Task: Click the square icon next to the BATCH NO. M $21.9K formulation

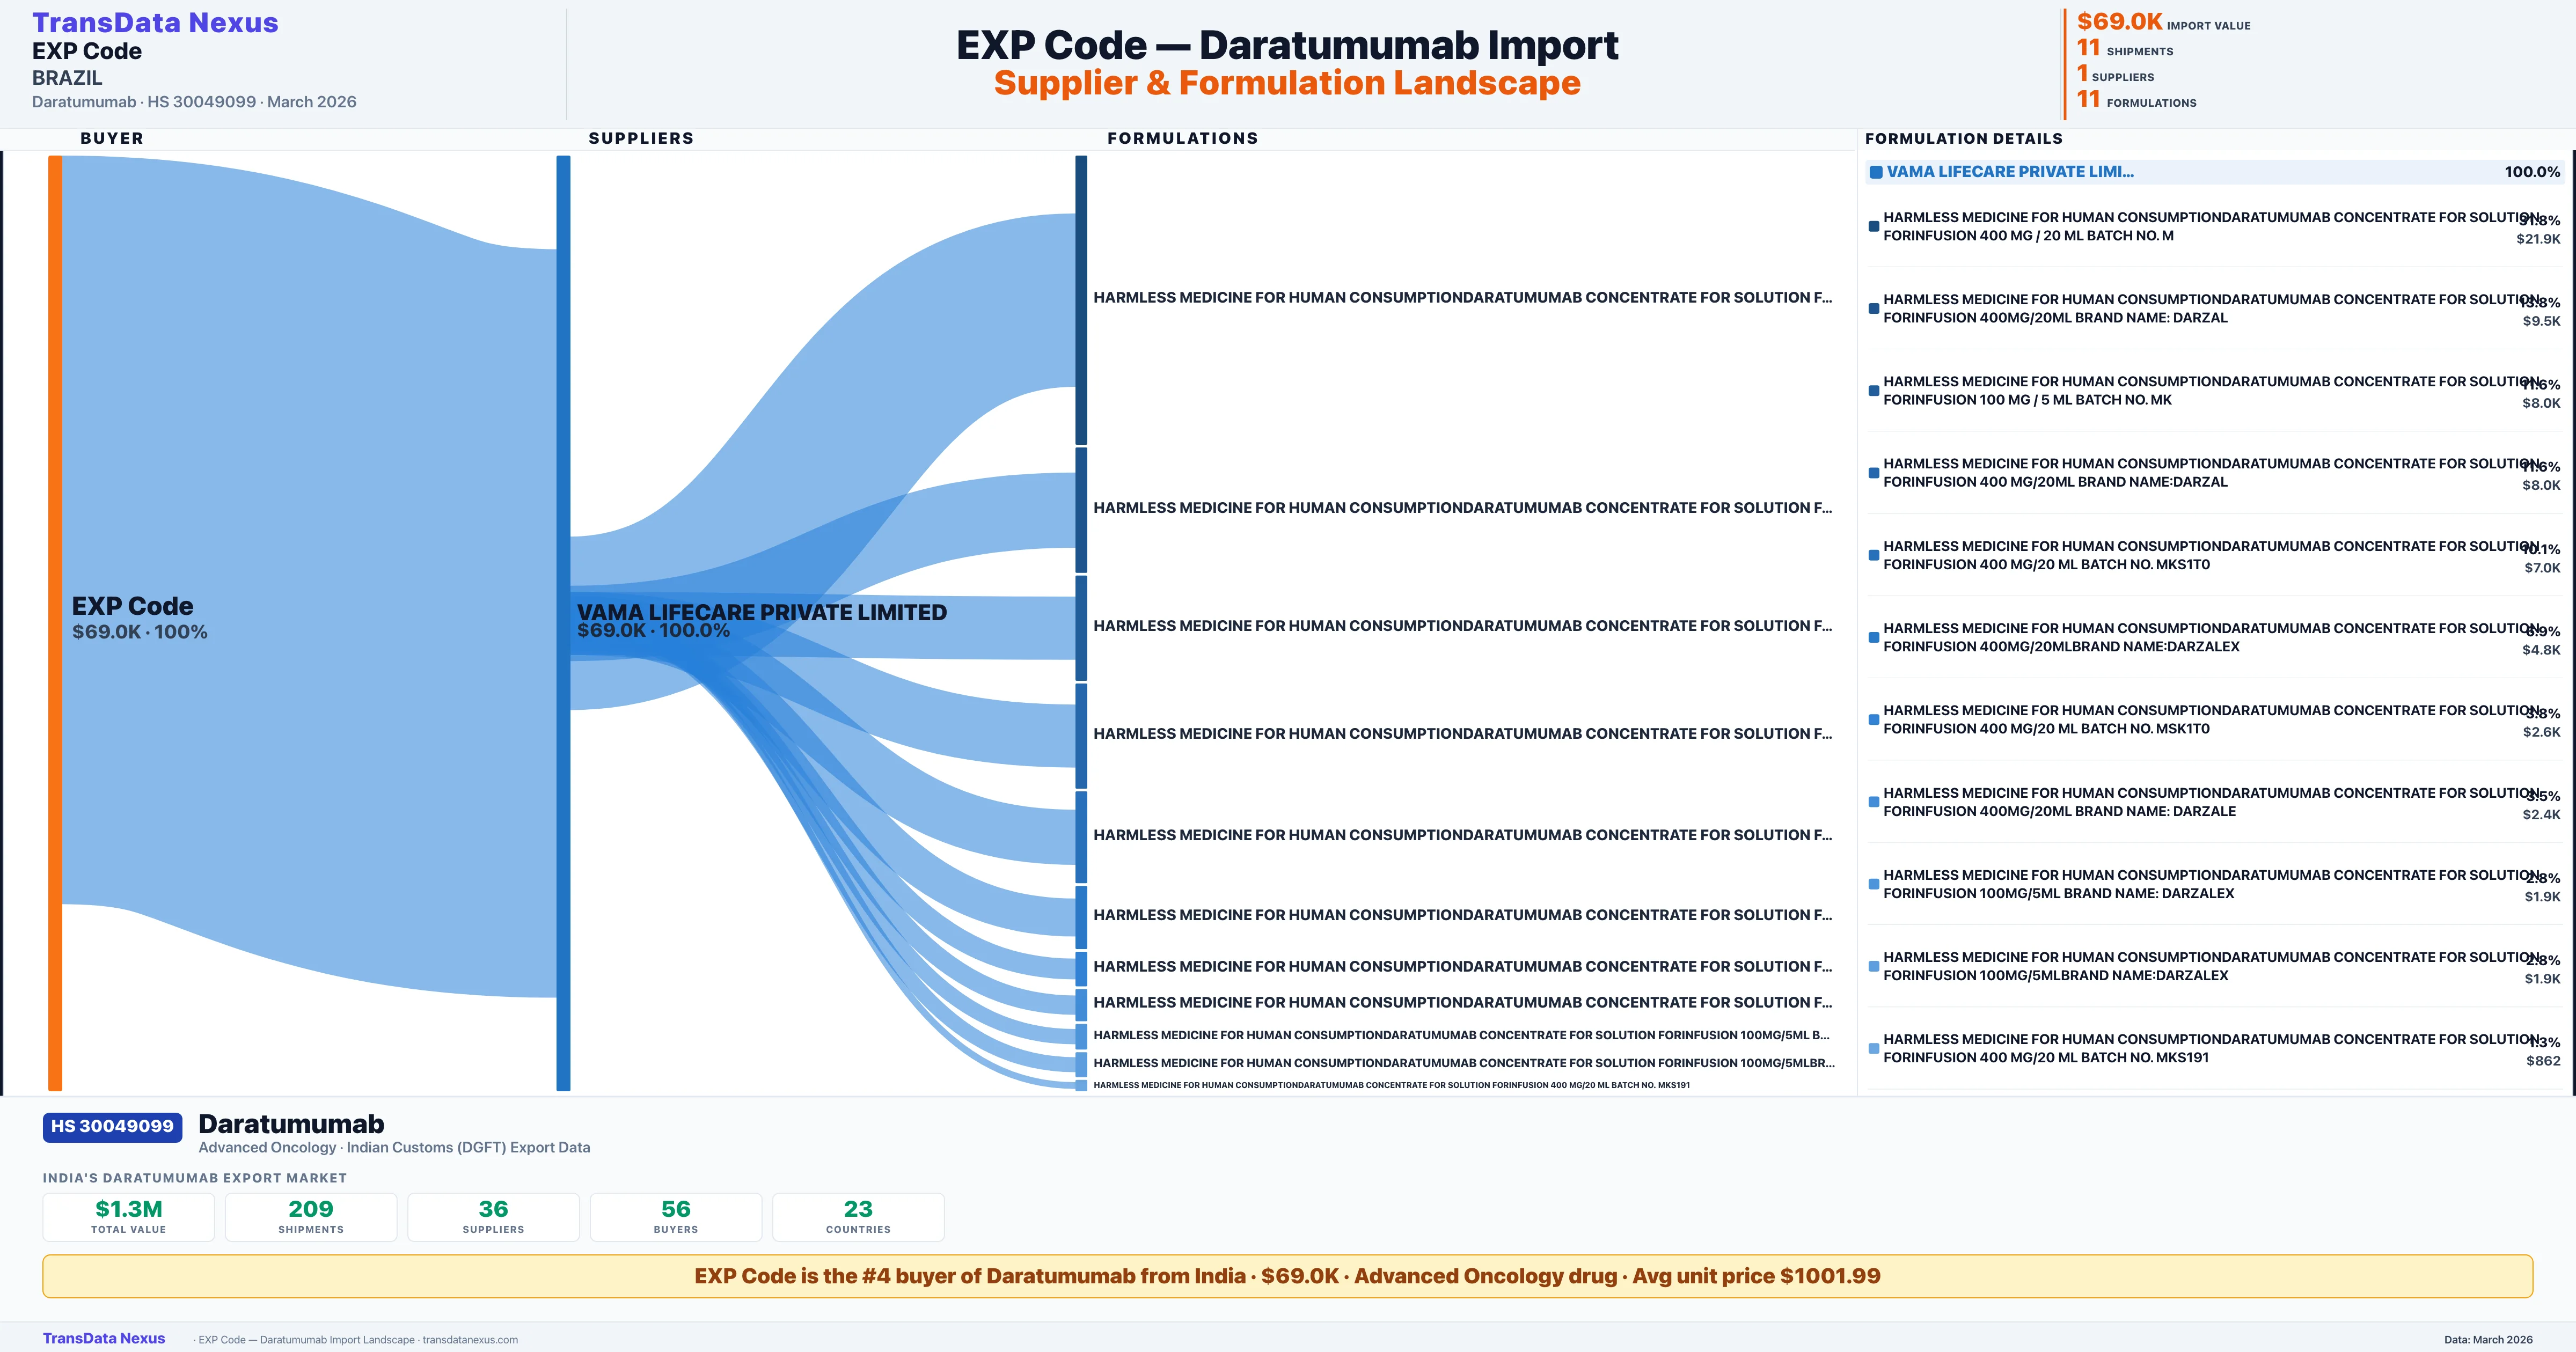Action: (1874, 226)
